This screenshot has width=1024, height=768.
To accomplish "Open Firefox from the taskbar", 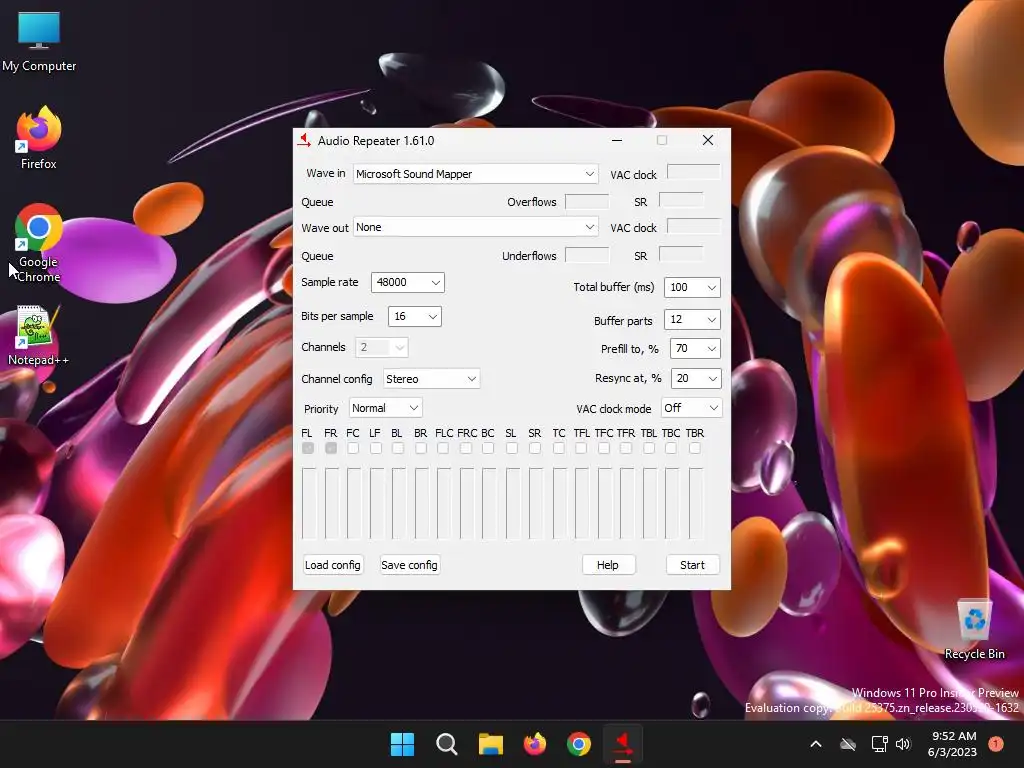I will tap(535, 744).
